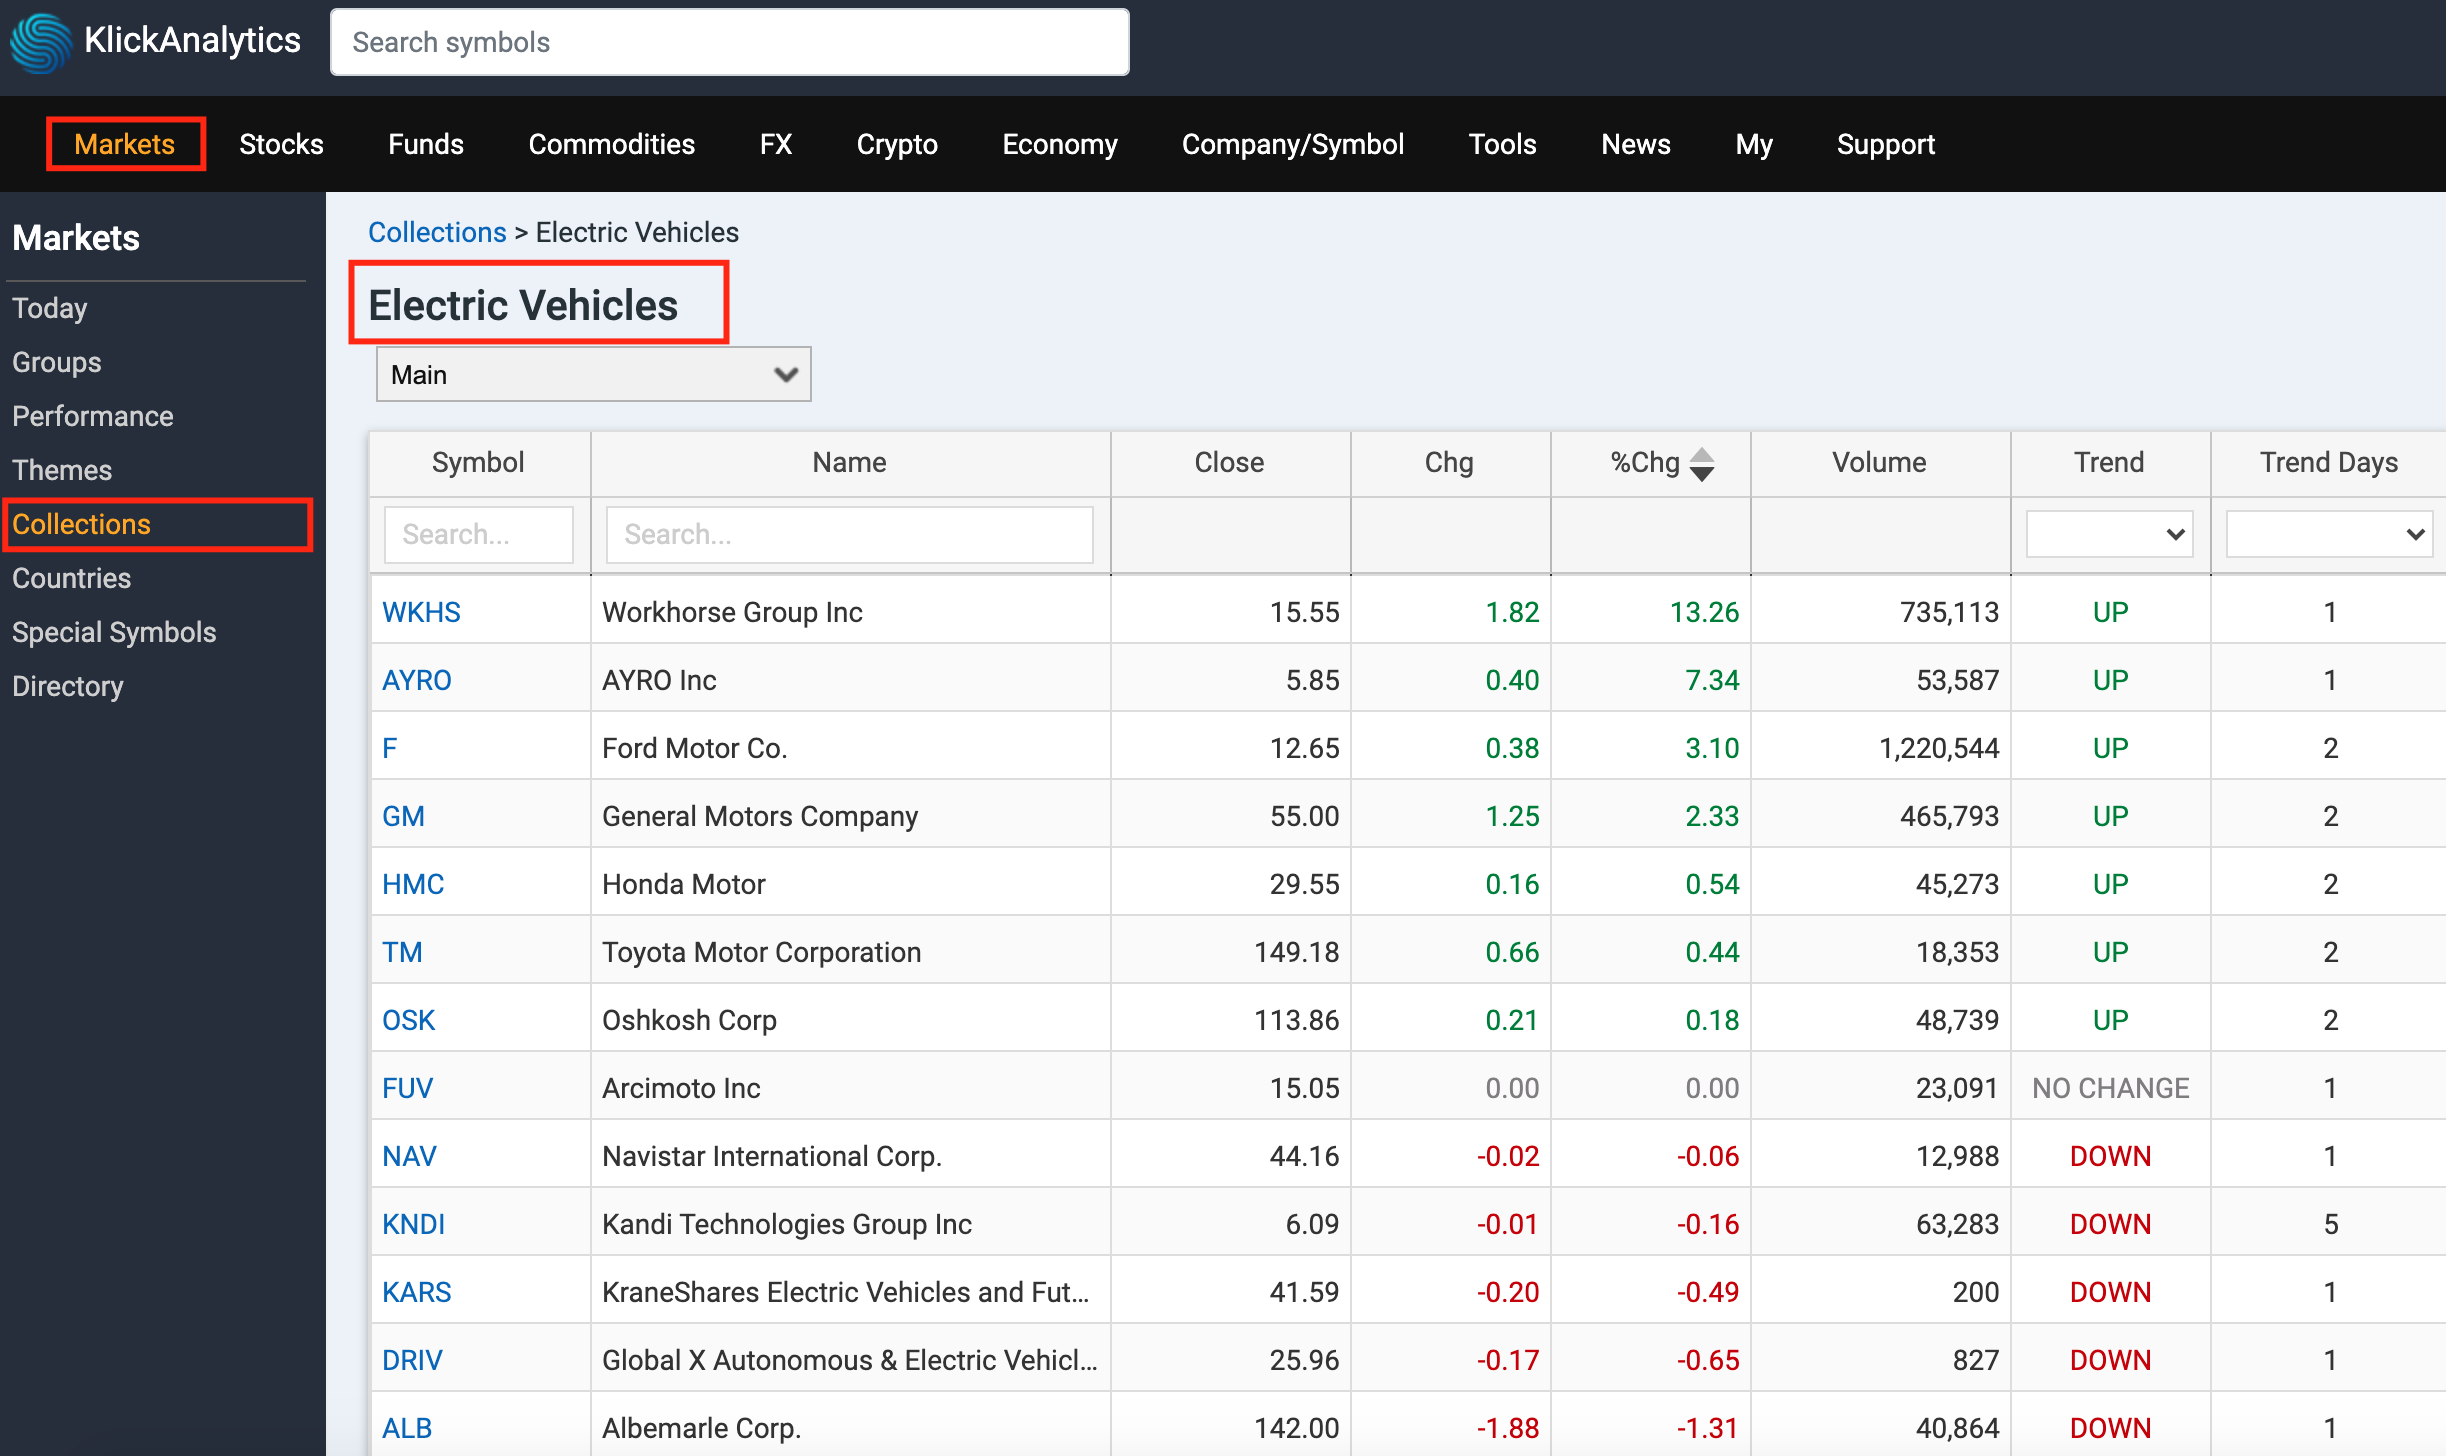Open the Funds menu
The height and width of the screenshot is (1456, 2446).
pyautogui.click(x=426, y=144)
